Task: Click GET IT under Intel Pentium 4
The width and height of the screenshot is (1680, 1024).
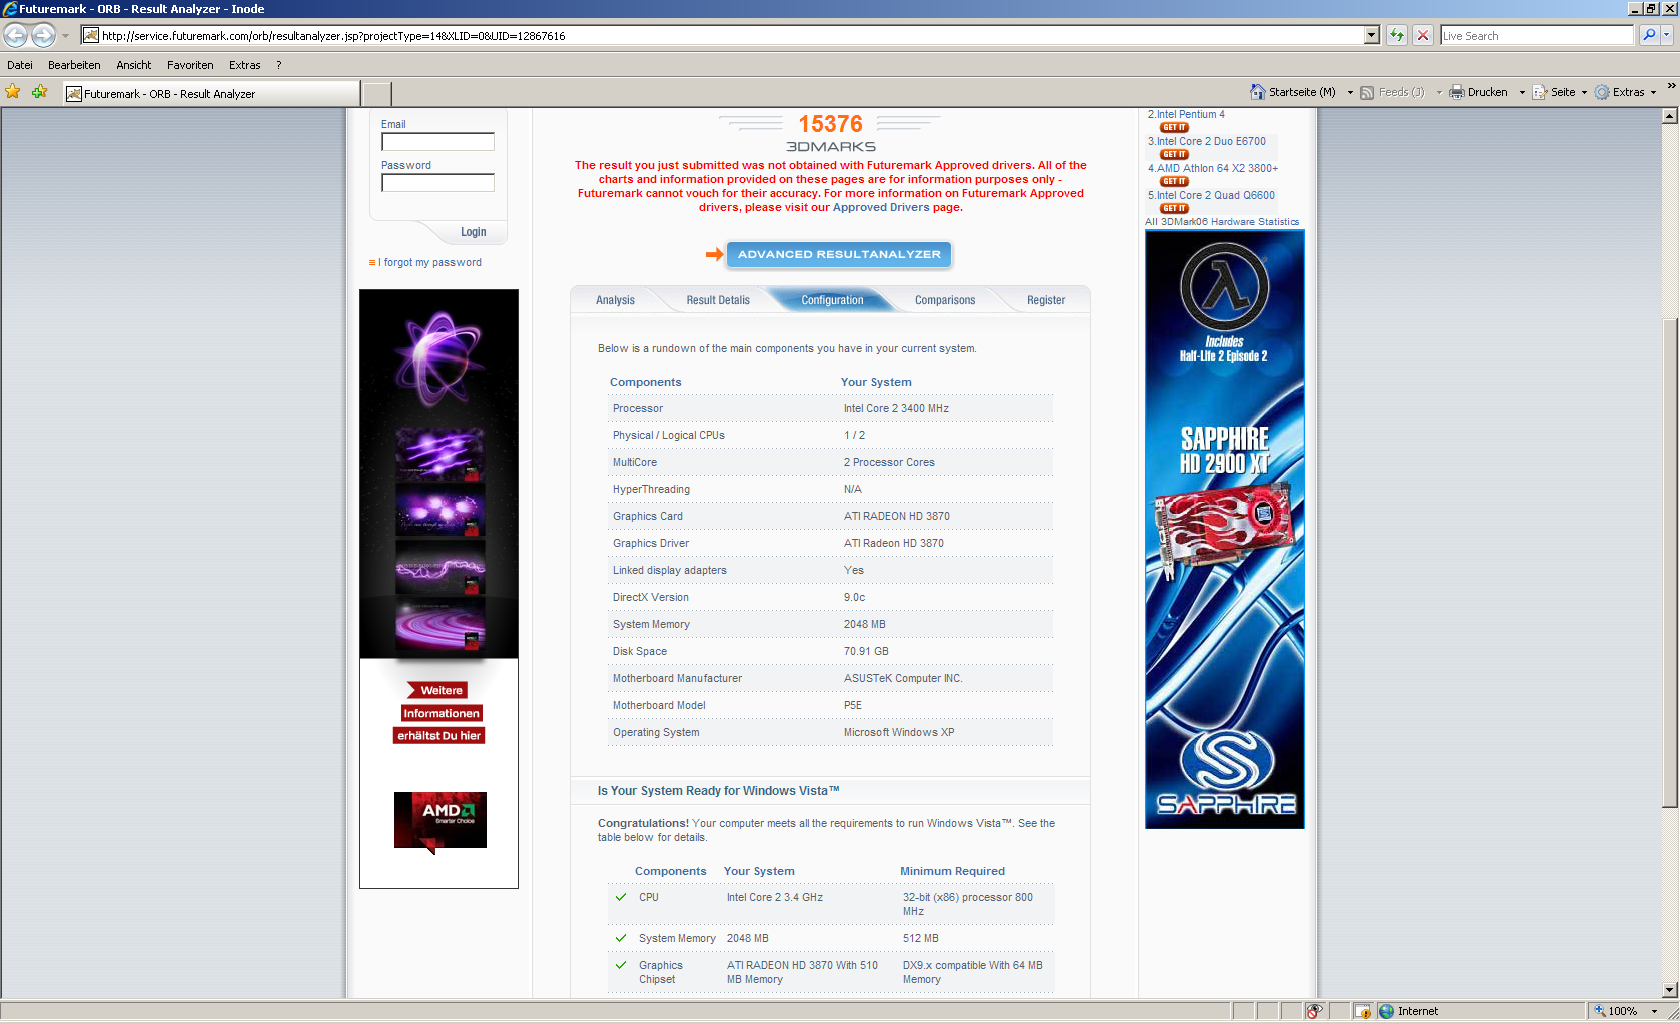Action: (x=1174, y=127)
